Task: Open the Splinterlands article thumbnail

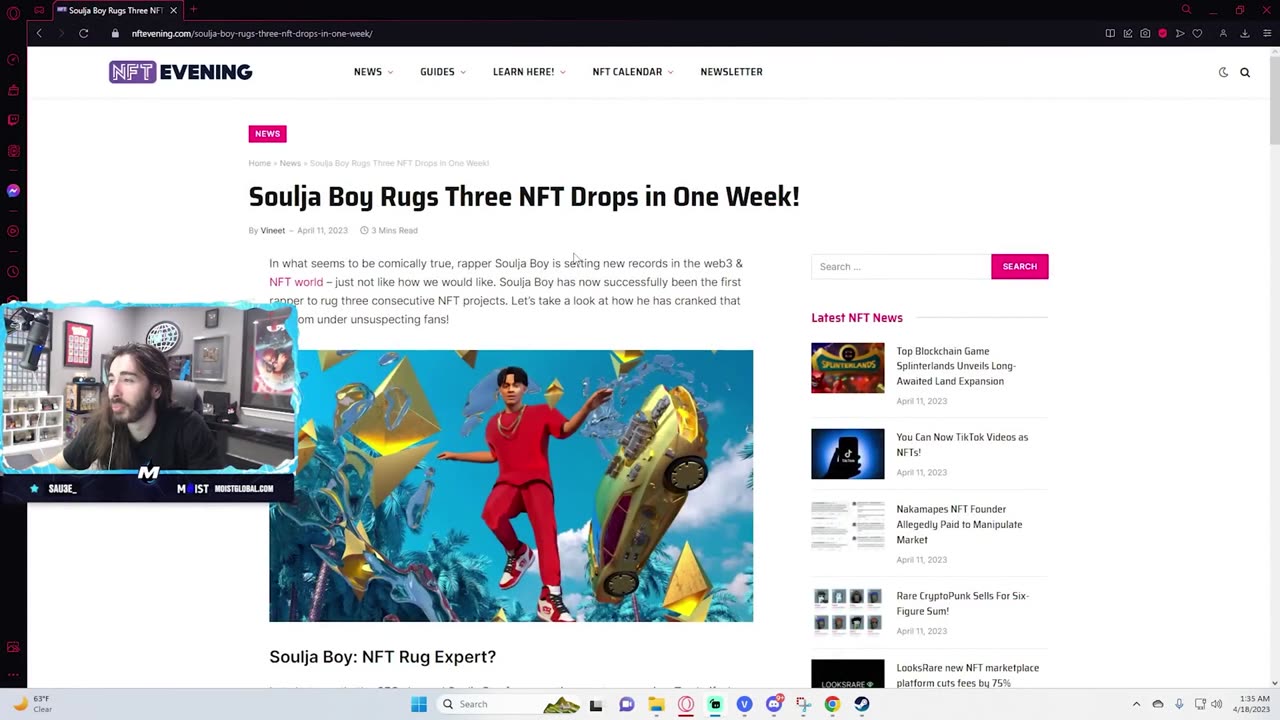Action: click(848, 368)
